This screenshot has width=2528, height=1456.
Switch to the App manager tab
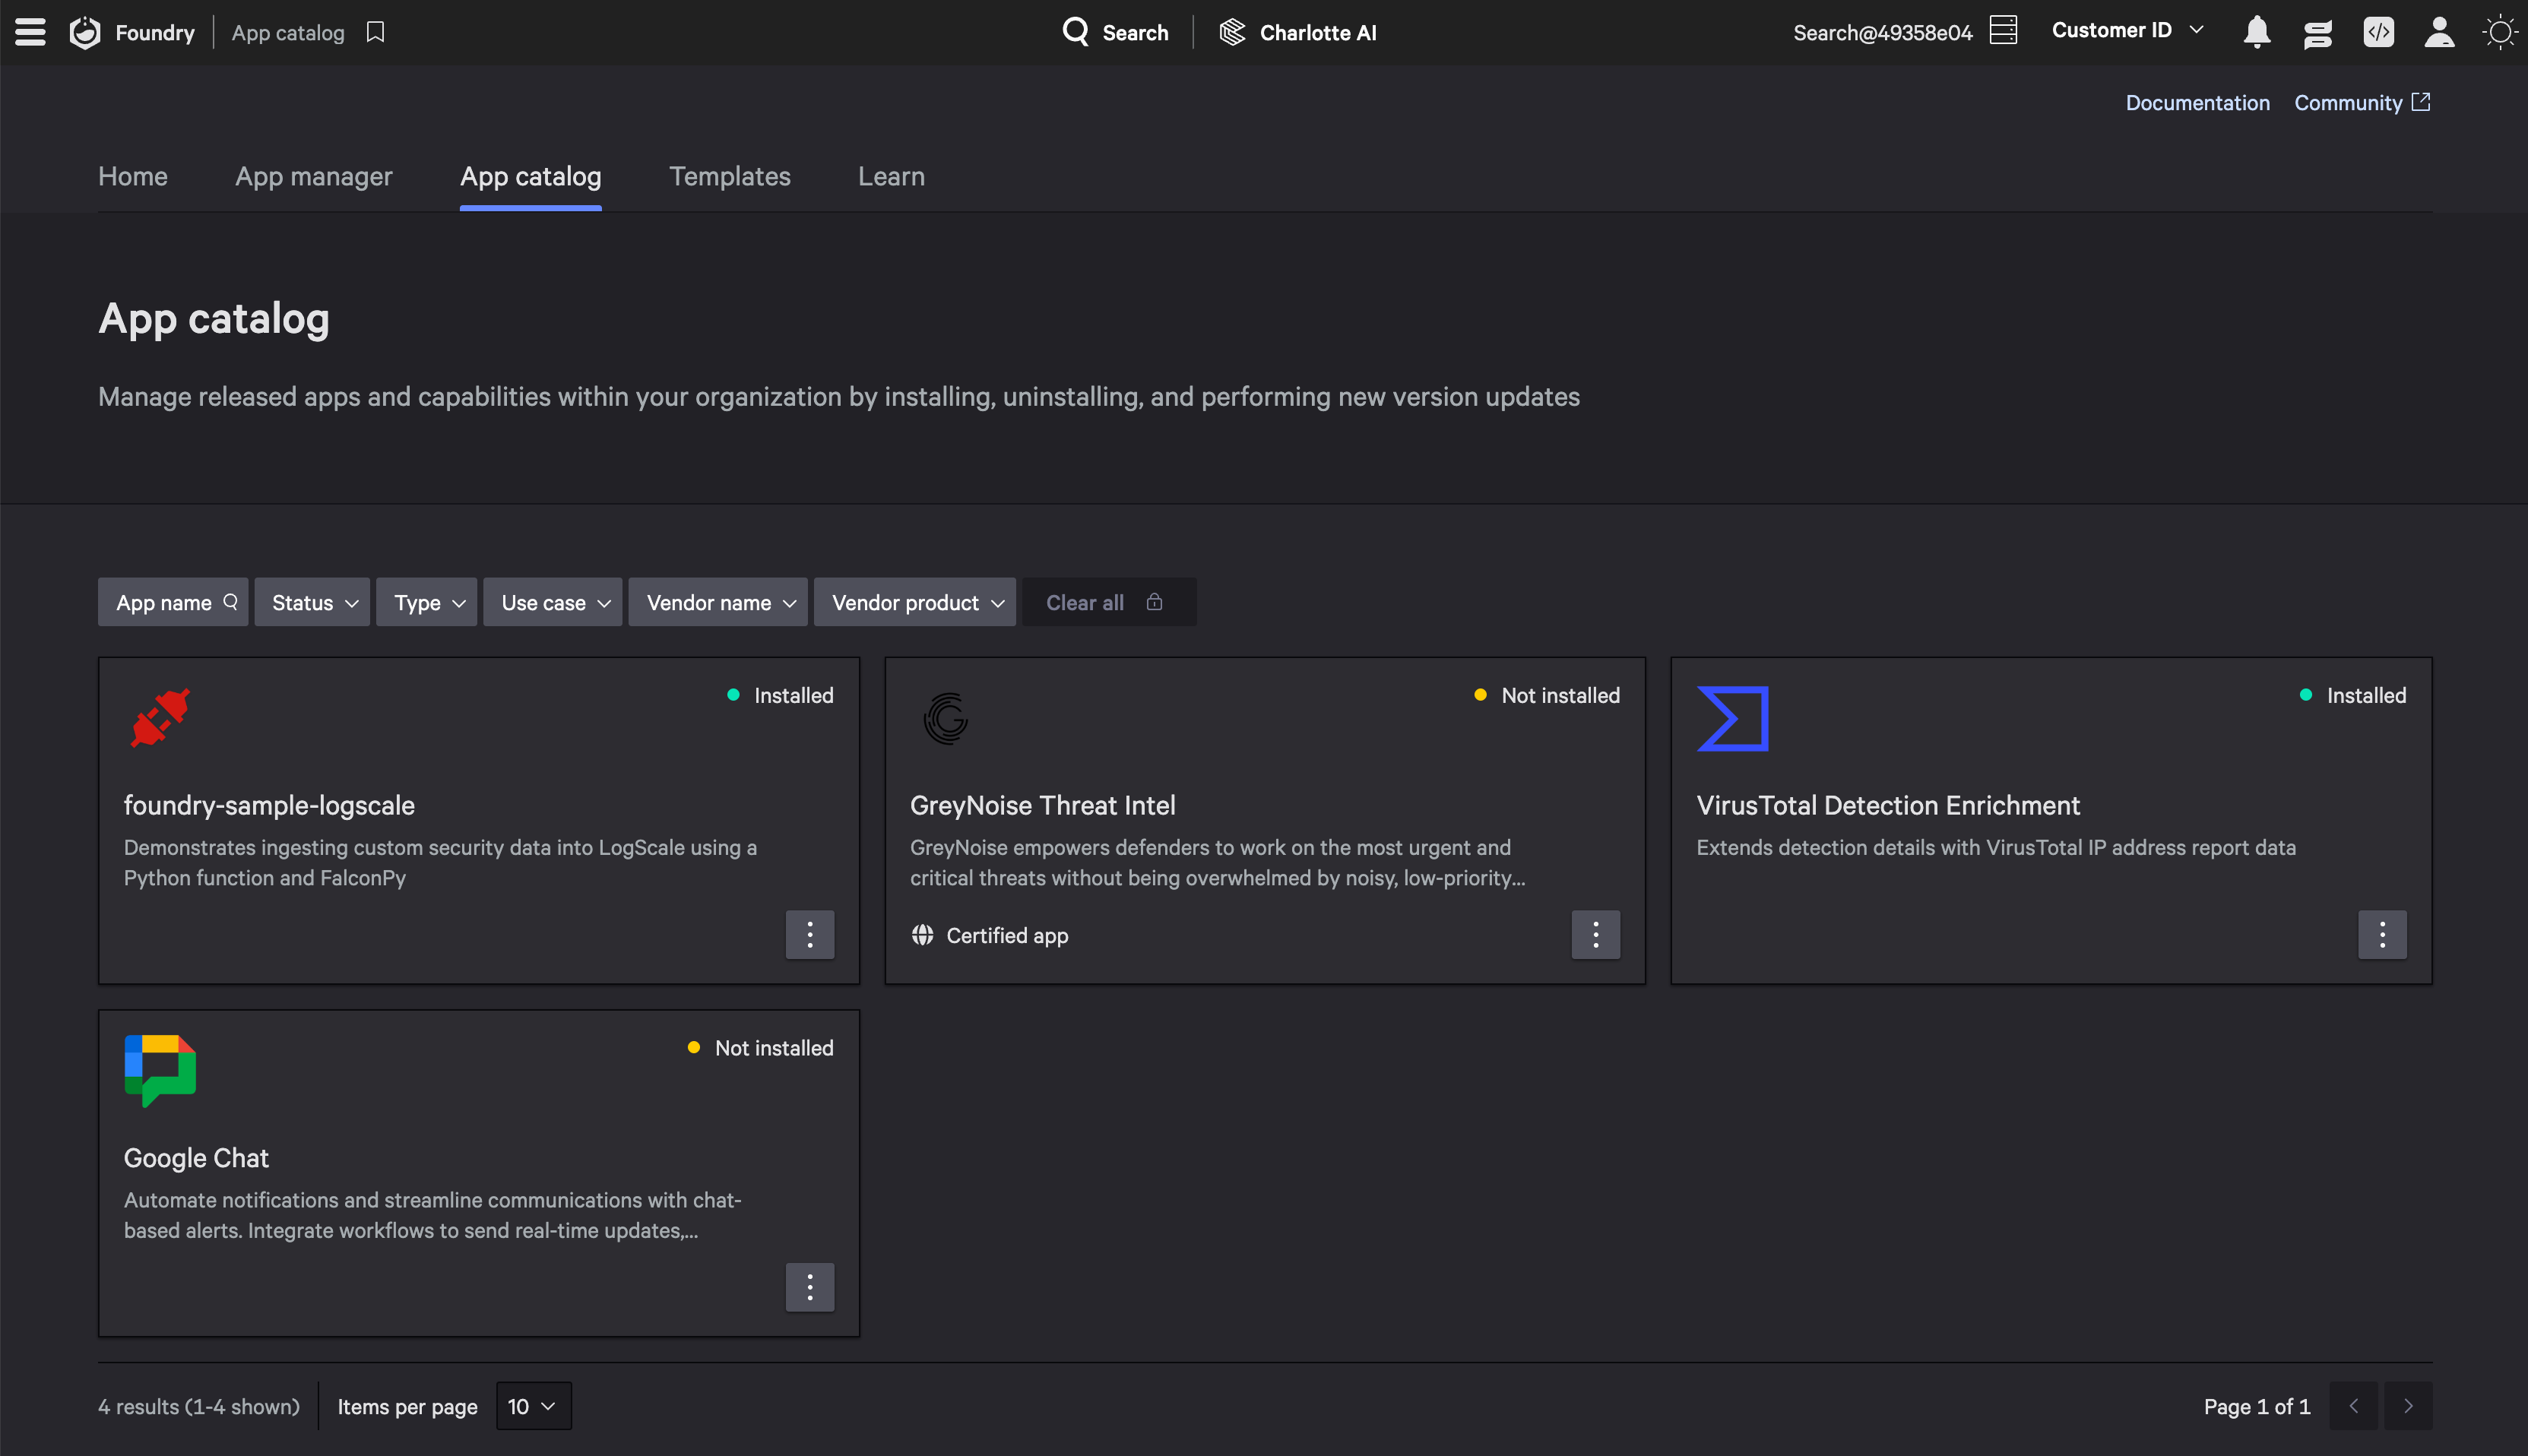[x=313, y=176]
